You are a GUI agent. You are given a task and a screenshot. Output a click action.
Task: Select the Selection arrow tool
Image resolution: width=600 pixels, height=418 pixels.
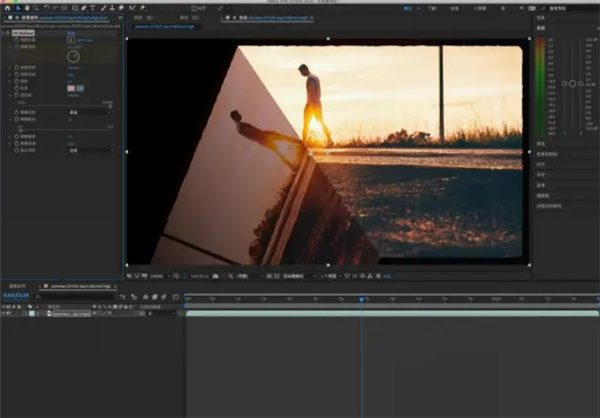18,8
